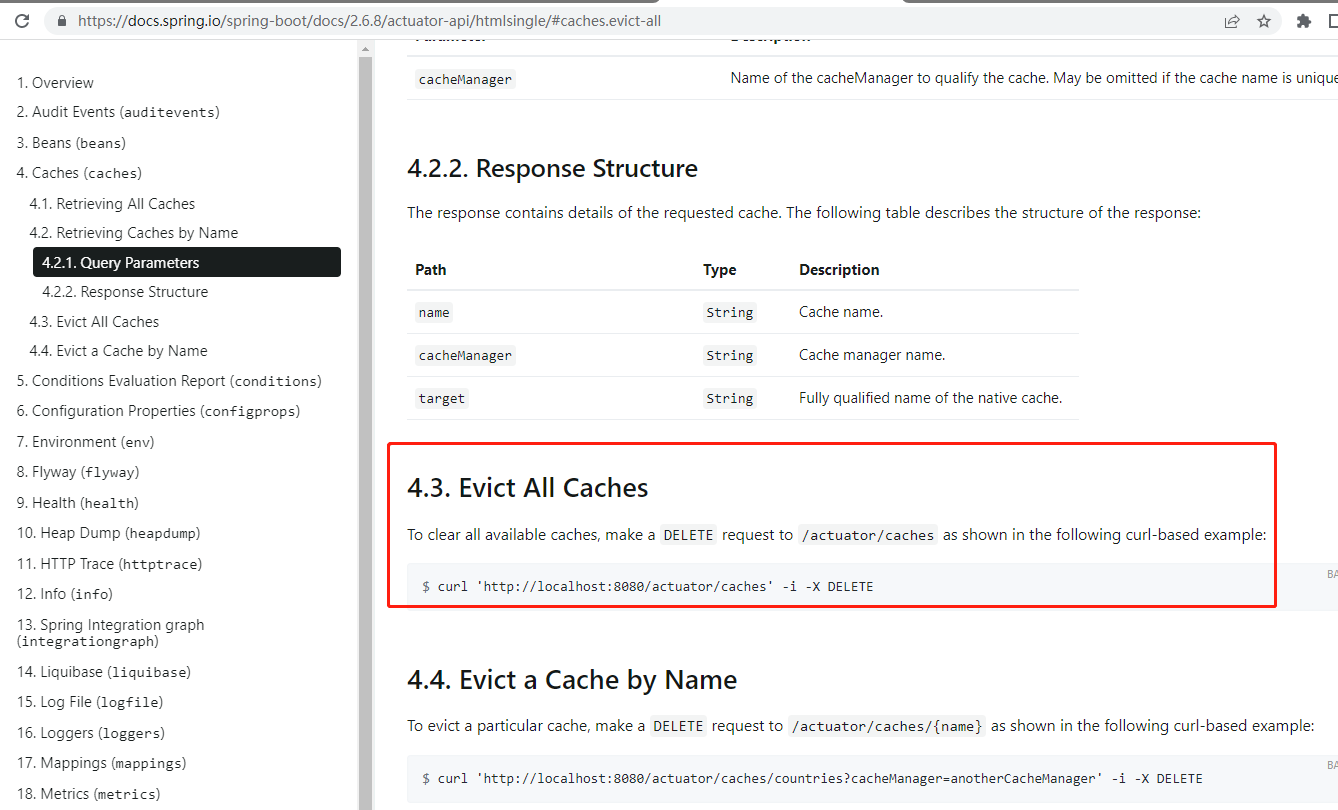This screenshot has height=810, width=1338.
Task: View site security info via padlock icon
Action: coord(61,20)
